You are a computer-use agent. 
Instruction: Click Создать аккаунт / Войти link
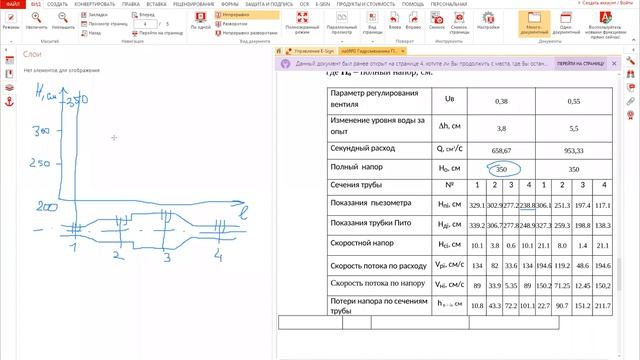click(x=606, y=3)
